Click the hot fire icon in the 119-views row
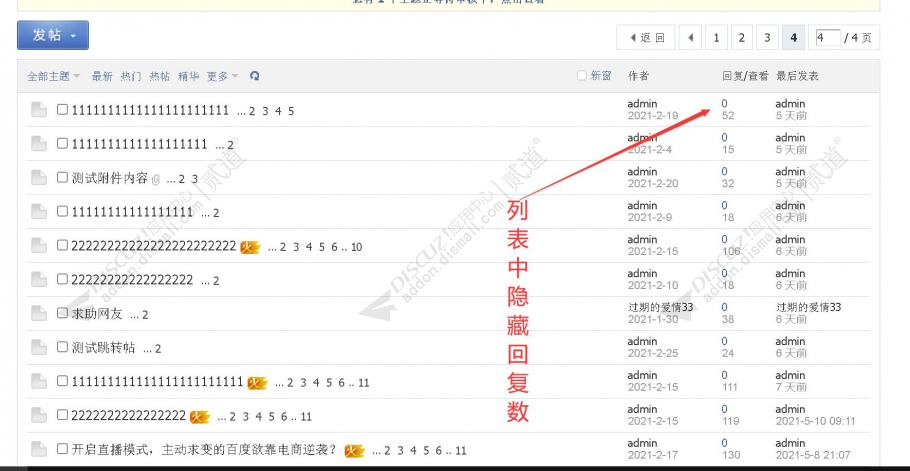The height and width of the screenshot is (471, 910). coord(200,416)
